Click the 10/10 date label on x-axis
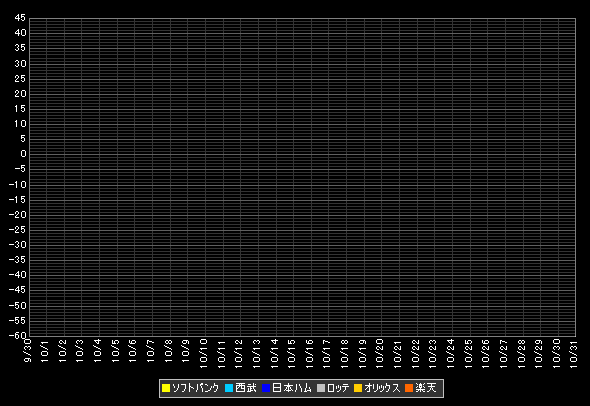 tap(204, 353)
